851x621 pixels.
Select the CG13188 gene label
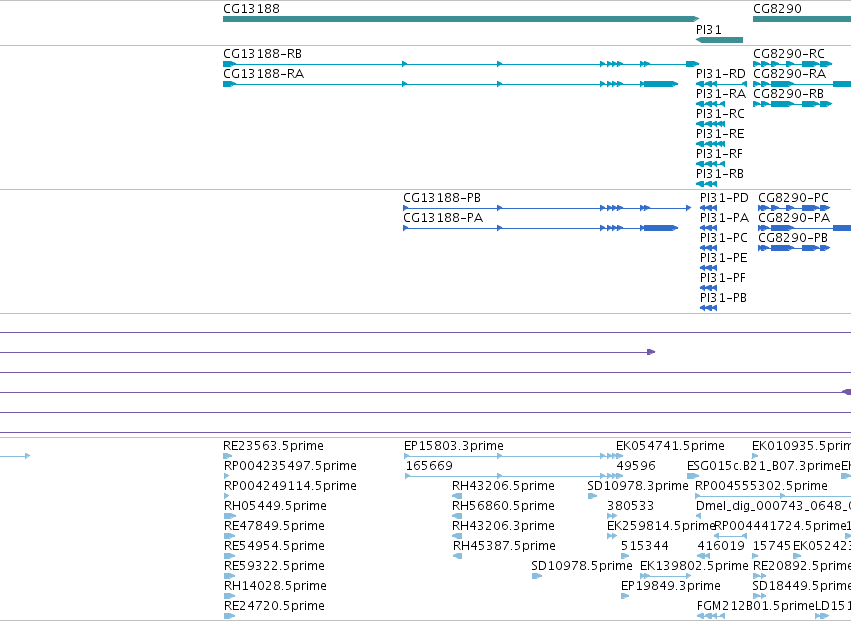click(251, 9)
